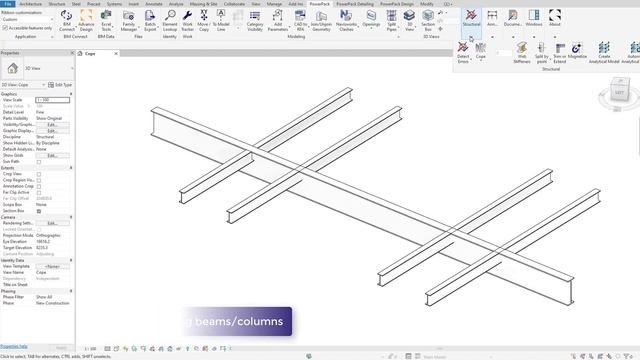The height and width of the screenshot is (360, 640).
Task: Toggle the Crop View checkbox
Action: pyautogui.click(x=39, y=174)
